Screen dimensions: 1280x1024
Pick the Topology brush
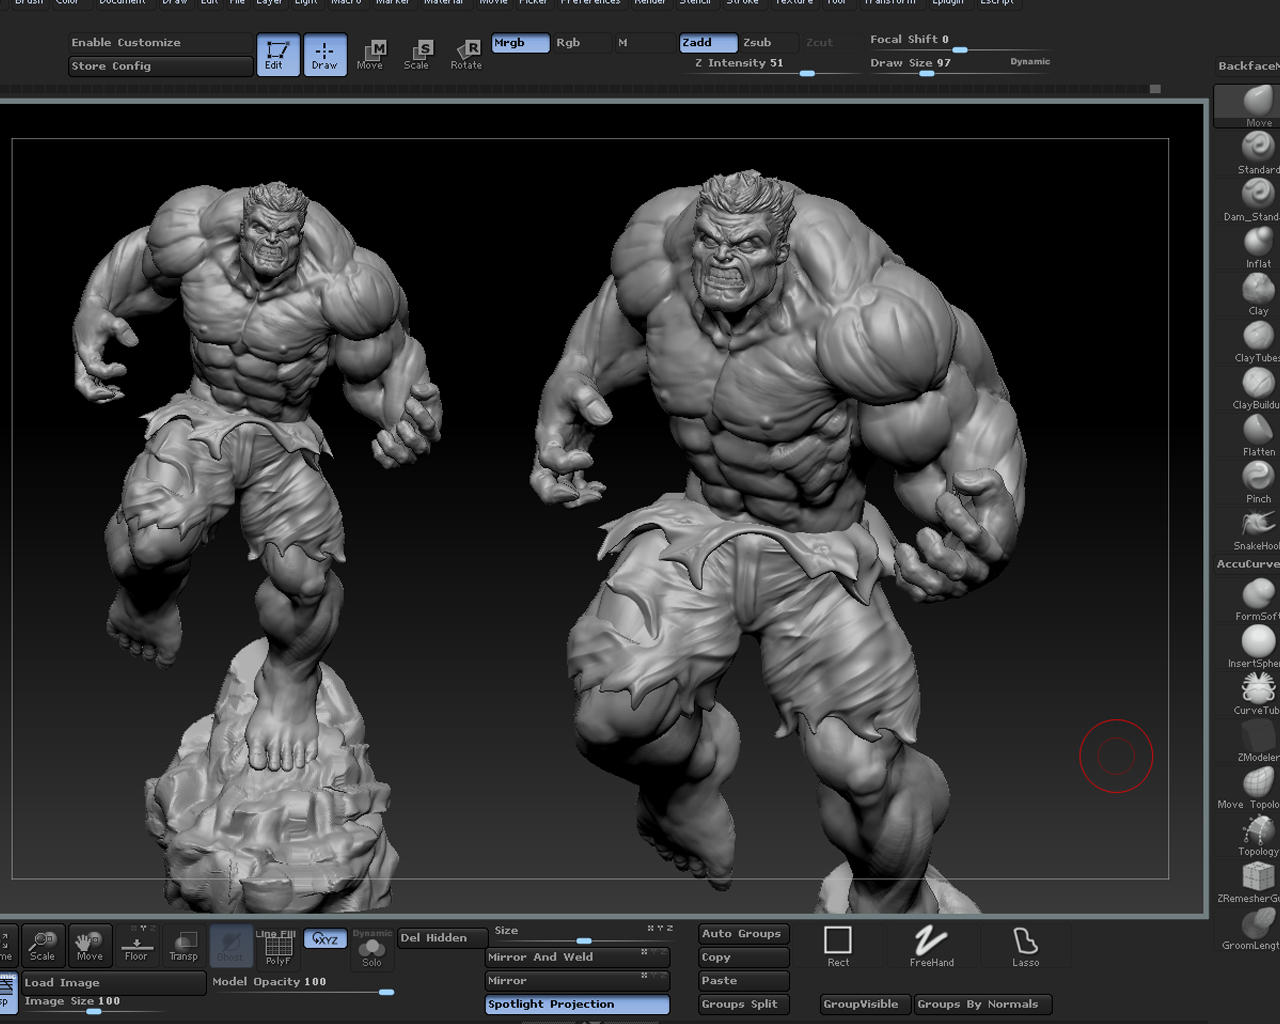[x=1257, y=835]
